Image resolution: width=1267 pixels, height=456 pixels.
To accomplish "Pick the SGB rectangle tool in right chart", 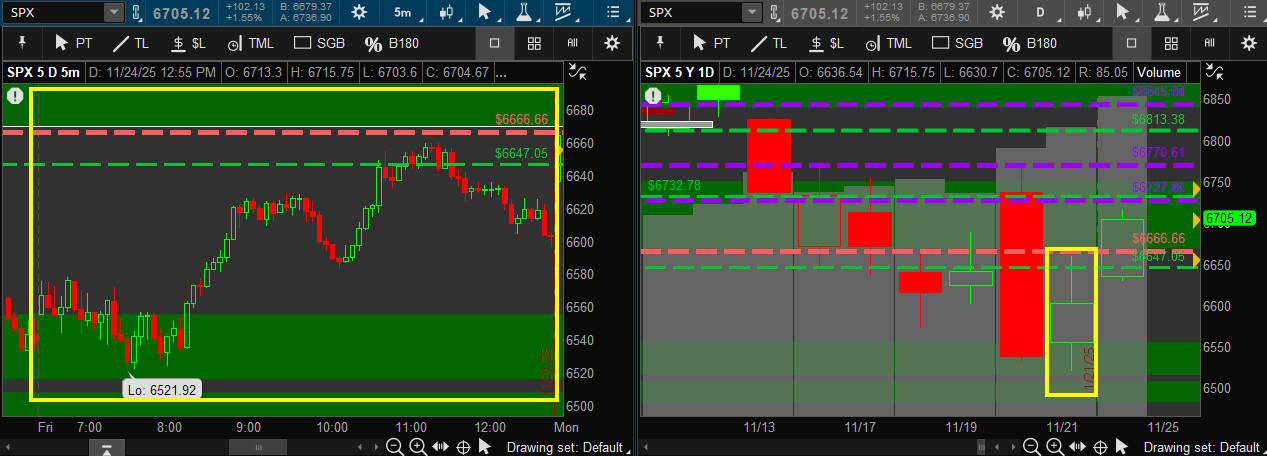I will pyautogui.click(x=956, y=44).
